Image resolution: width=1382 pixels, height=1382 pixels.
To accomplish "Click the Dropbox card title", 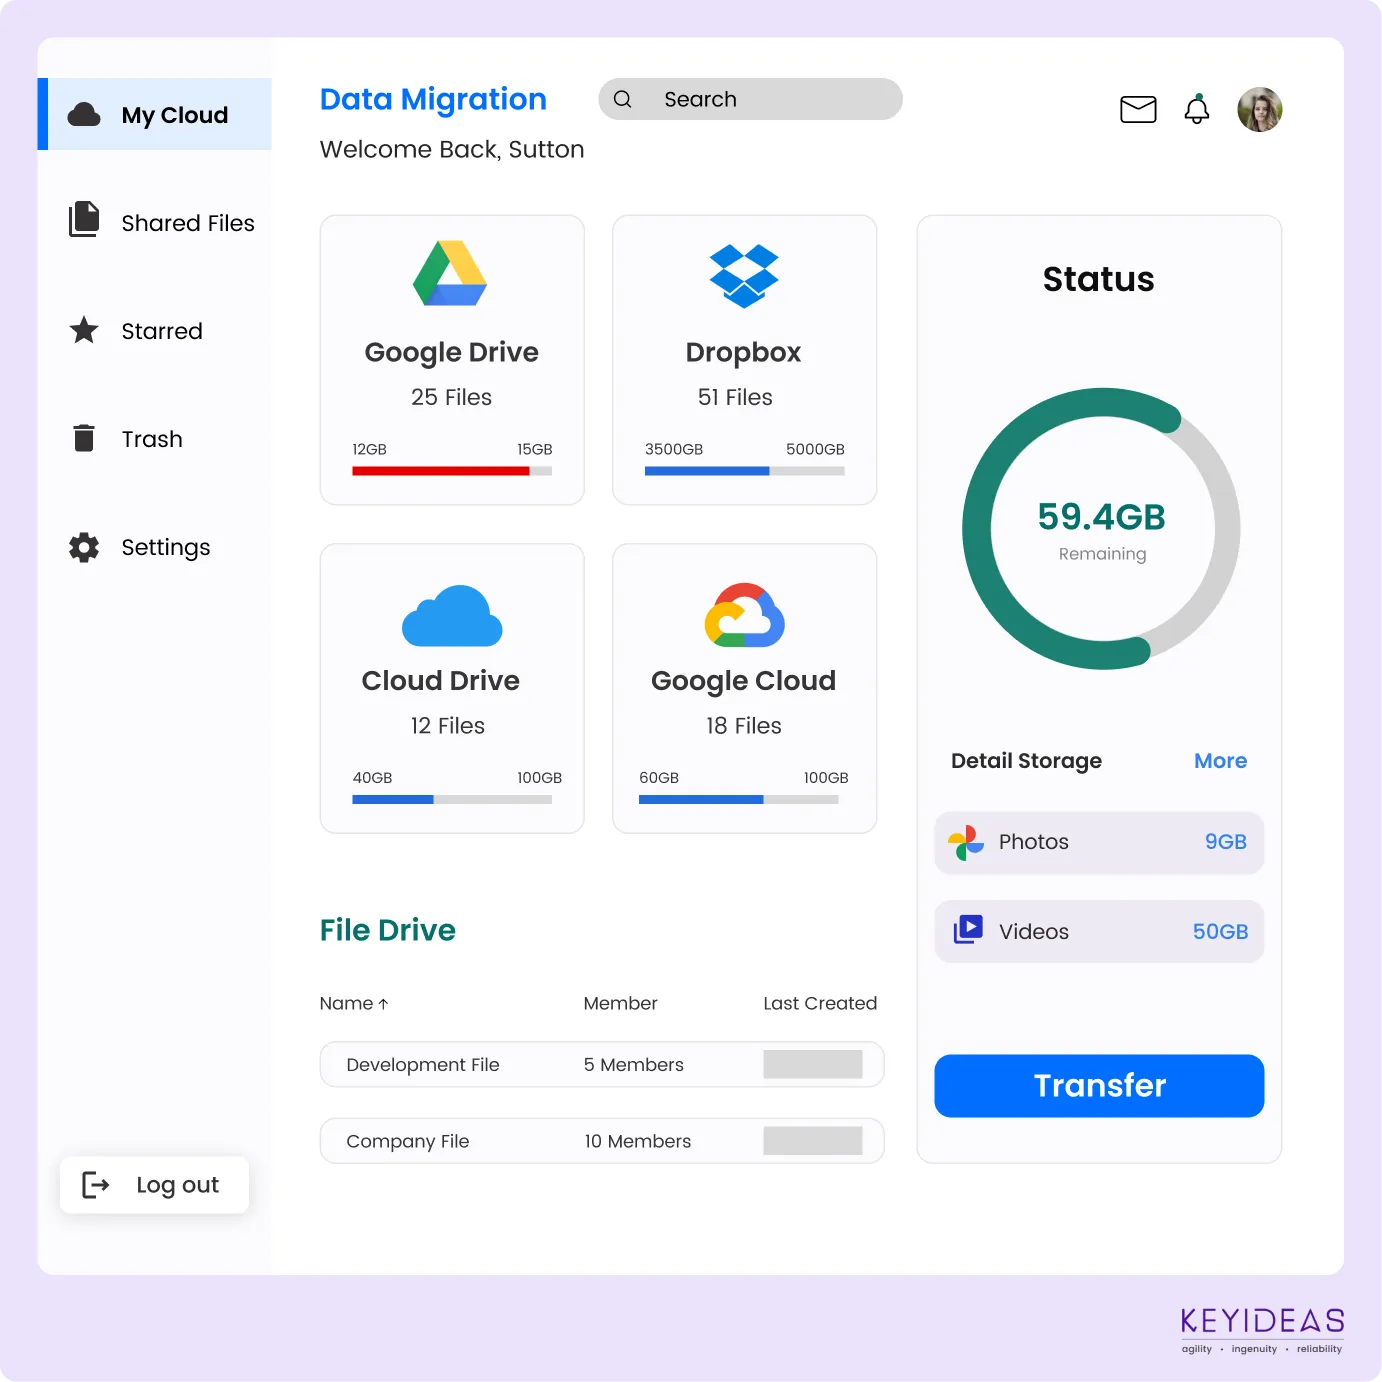I will tap(744, 352).
